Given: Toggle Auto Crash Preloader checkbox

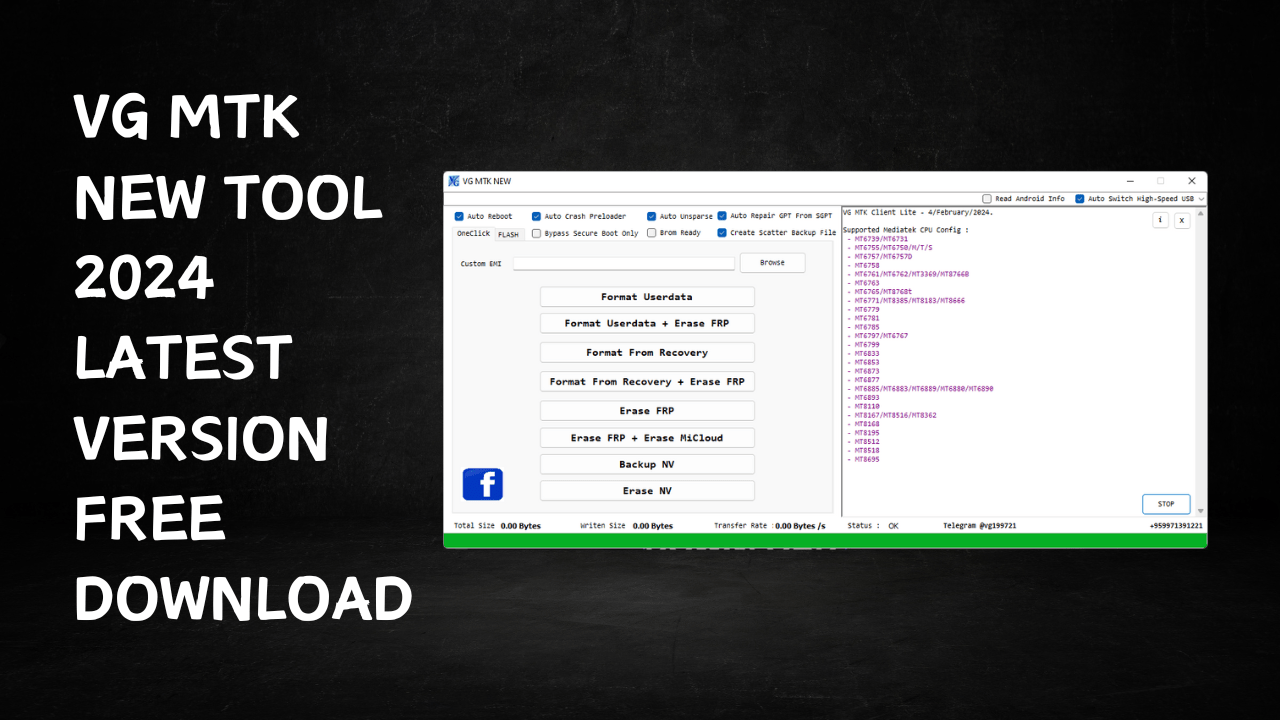Looking at the screenshot, I should pyautogui.click(x=536, y=216).
